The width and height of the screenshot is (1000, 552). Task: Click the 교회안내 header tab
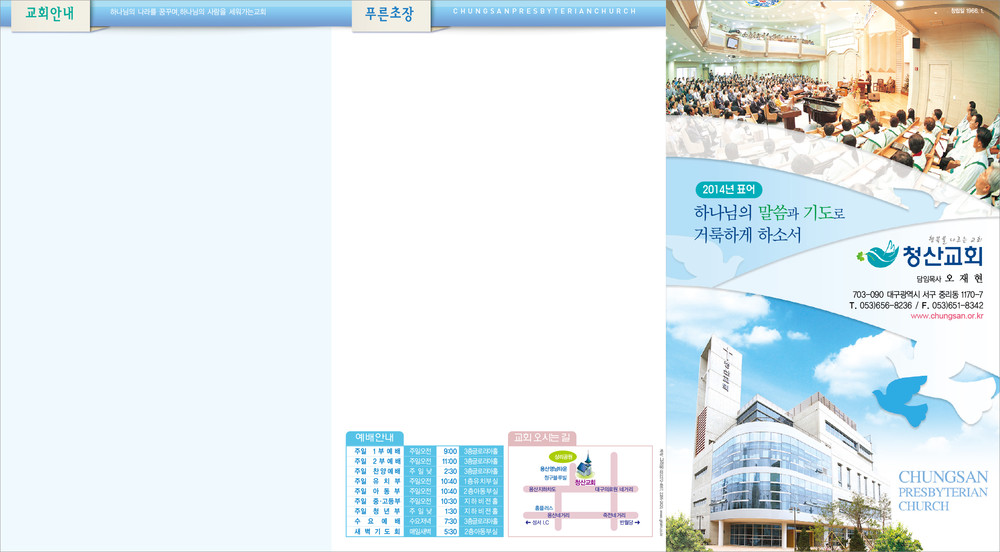tap(49, 15)
